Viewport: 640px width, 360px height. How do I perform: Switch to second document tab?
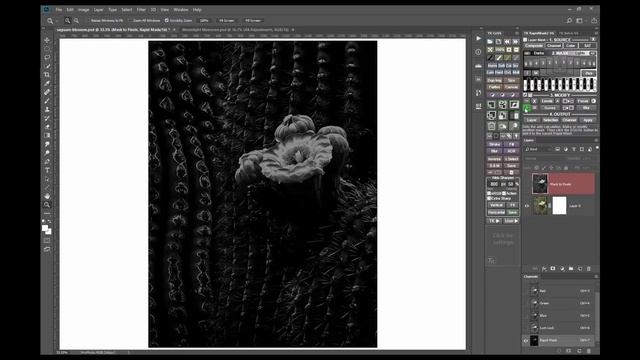[x=236, y=30]
